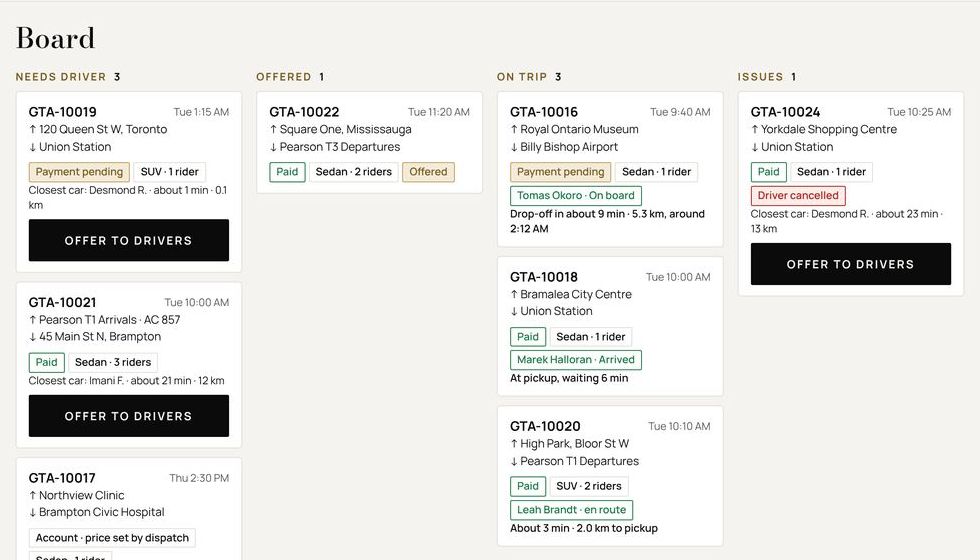Click the SUV · 2 riders tag
Screen dimensions: 980x560
coord(589,486)
